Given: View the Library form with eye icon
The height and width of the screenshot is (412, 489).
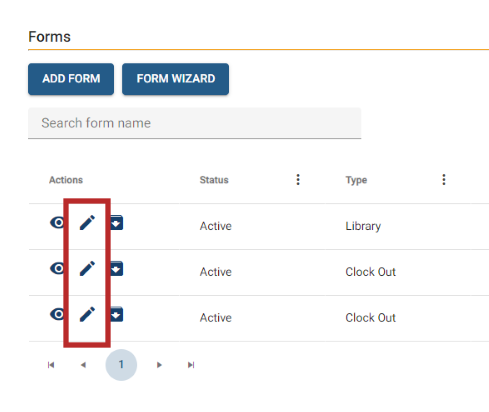Looking at the screenshot, I should pos(57,222).
